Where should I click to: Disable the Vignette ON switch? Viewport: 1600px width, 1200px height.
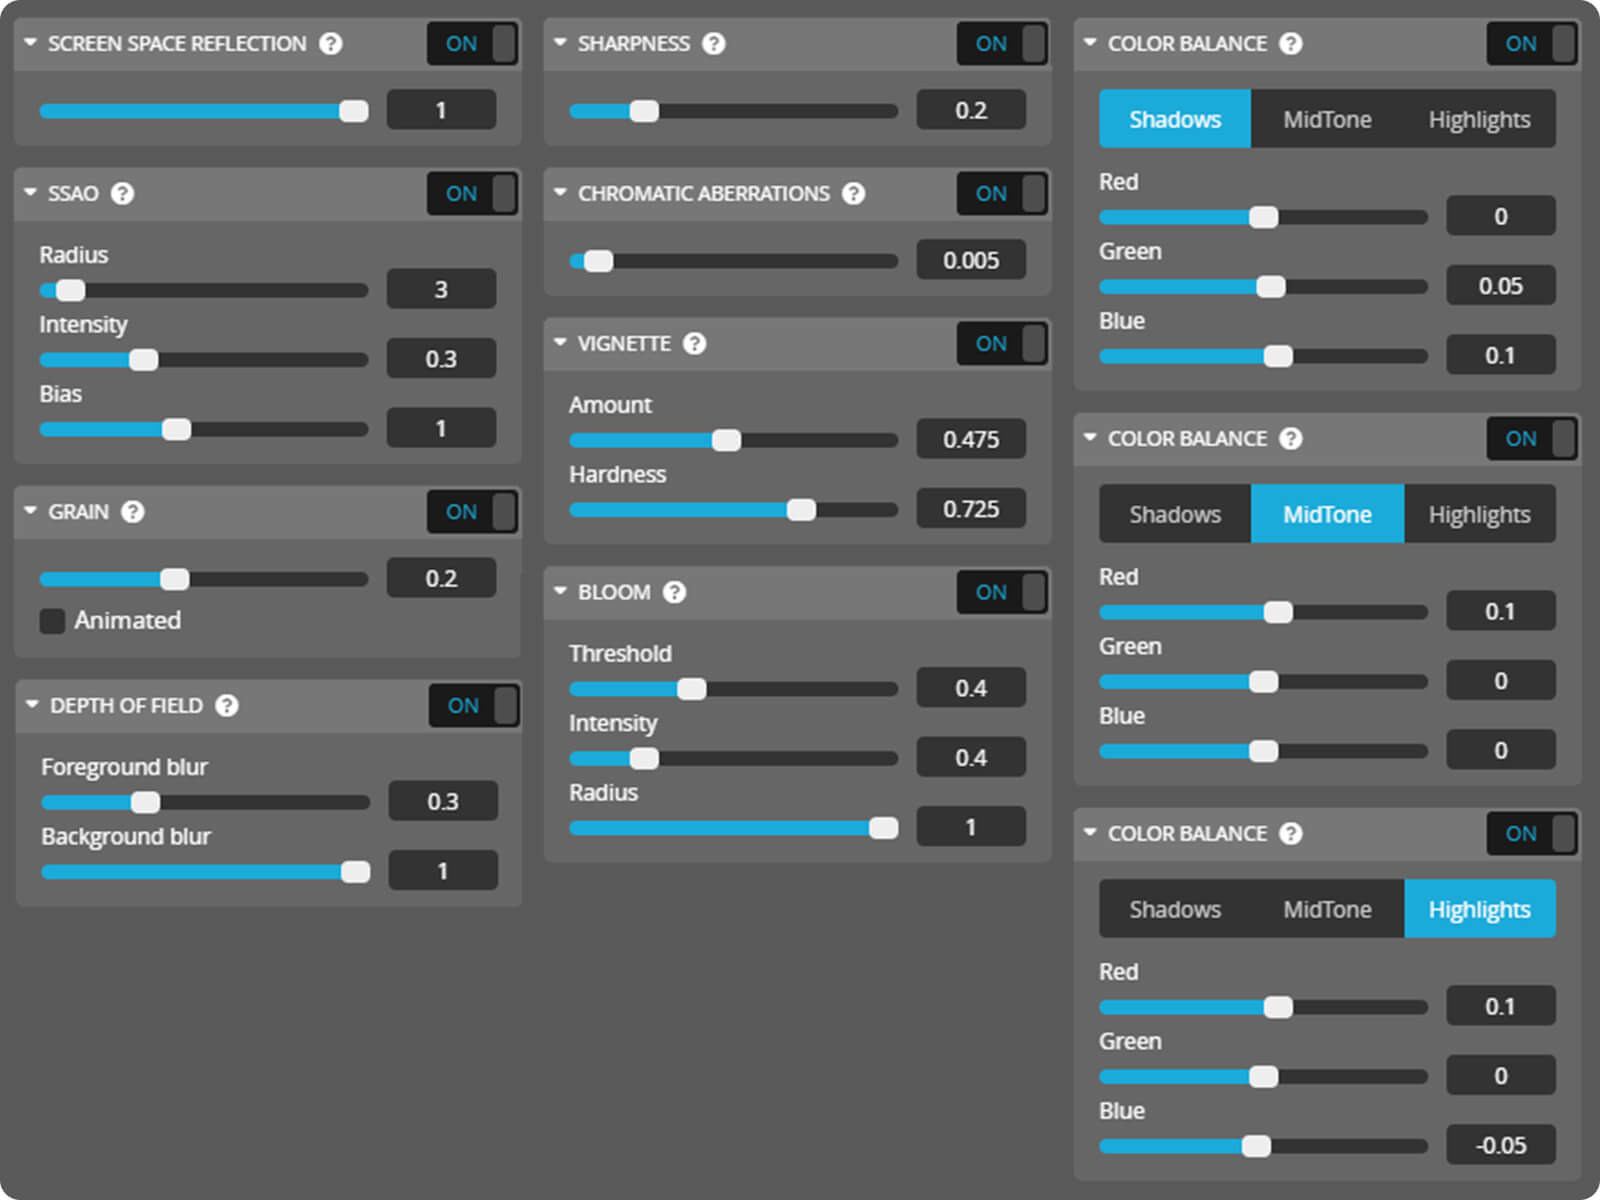[x=1002, y=344]
